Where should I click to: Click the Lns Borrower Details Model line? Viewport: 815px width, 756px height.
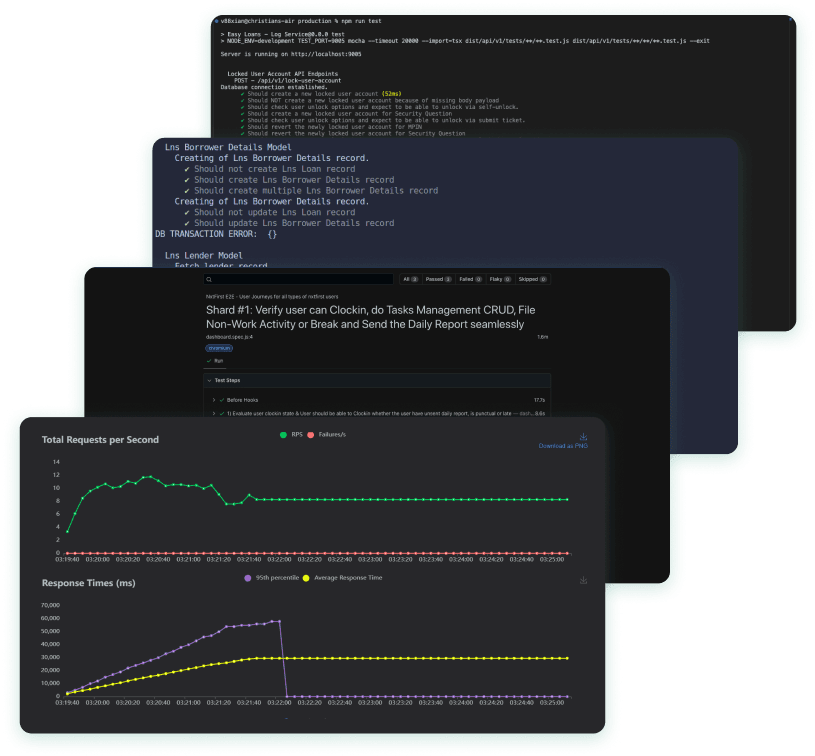click(228, 147)
